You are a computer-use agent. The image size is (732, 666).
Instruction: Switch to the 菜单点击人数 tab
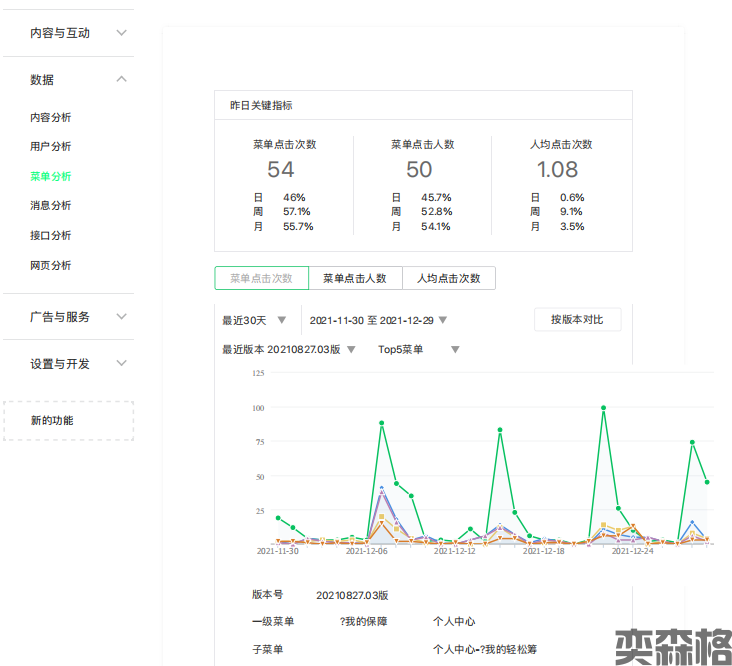tap(354, 279)
